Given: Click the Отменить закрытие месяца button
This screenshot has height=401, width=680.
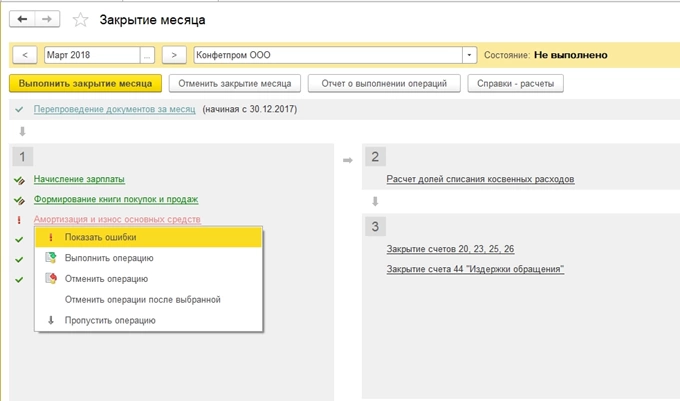Looking at the screenshot, I should [x=235, y=83].
